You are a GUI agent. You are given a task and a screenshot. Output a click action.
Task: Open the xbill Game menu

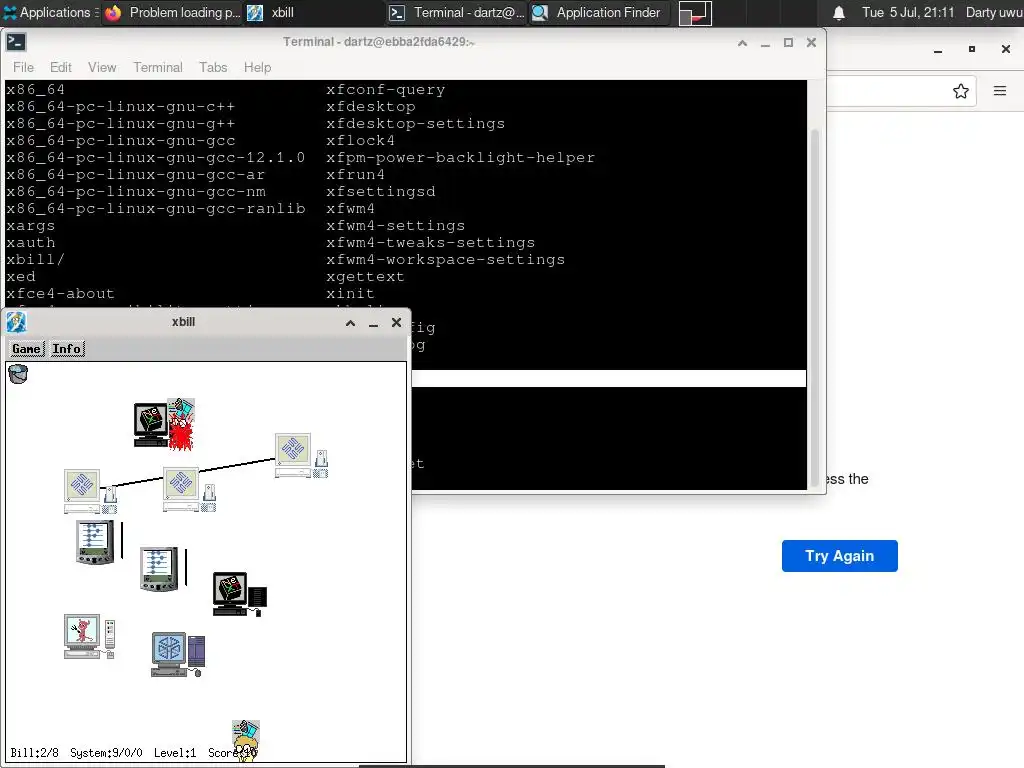(x=26, y=349)
